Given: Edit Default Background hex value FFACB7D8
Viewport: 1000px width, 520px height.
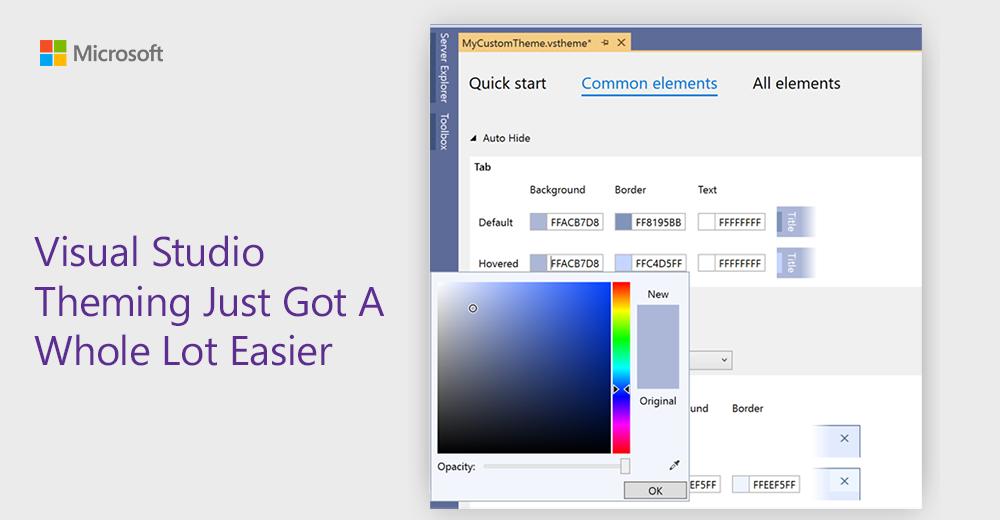Looking at the screenshot, I should (575, 222).
